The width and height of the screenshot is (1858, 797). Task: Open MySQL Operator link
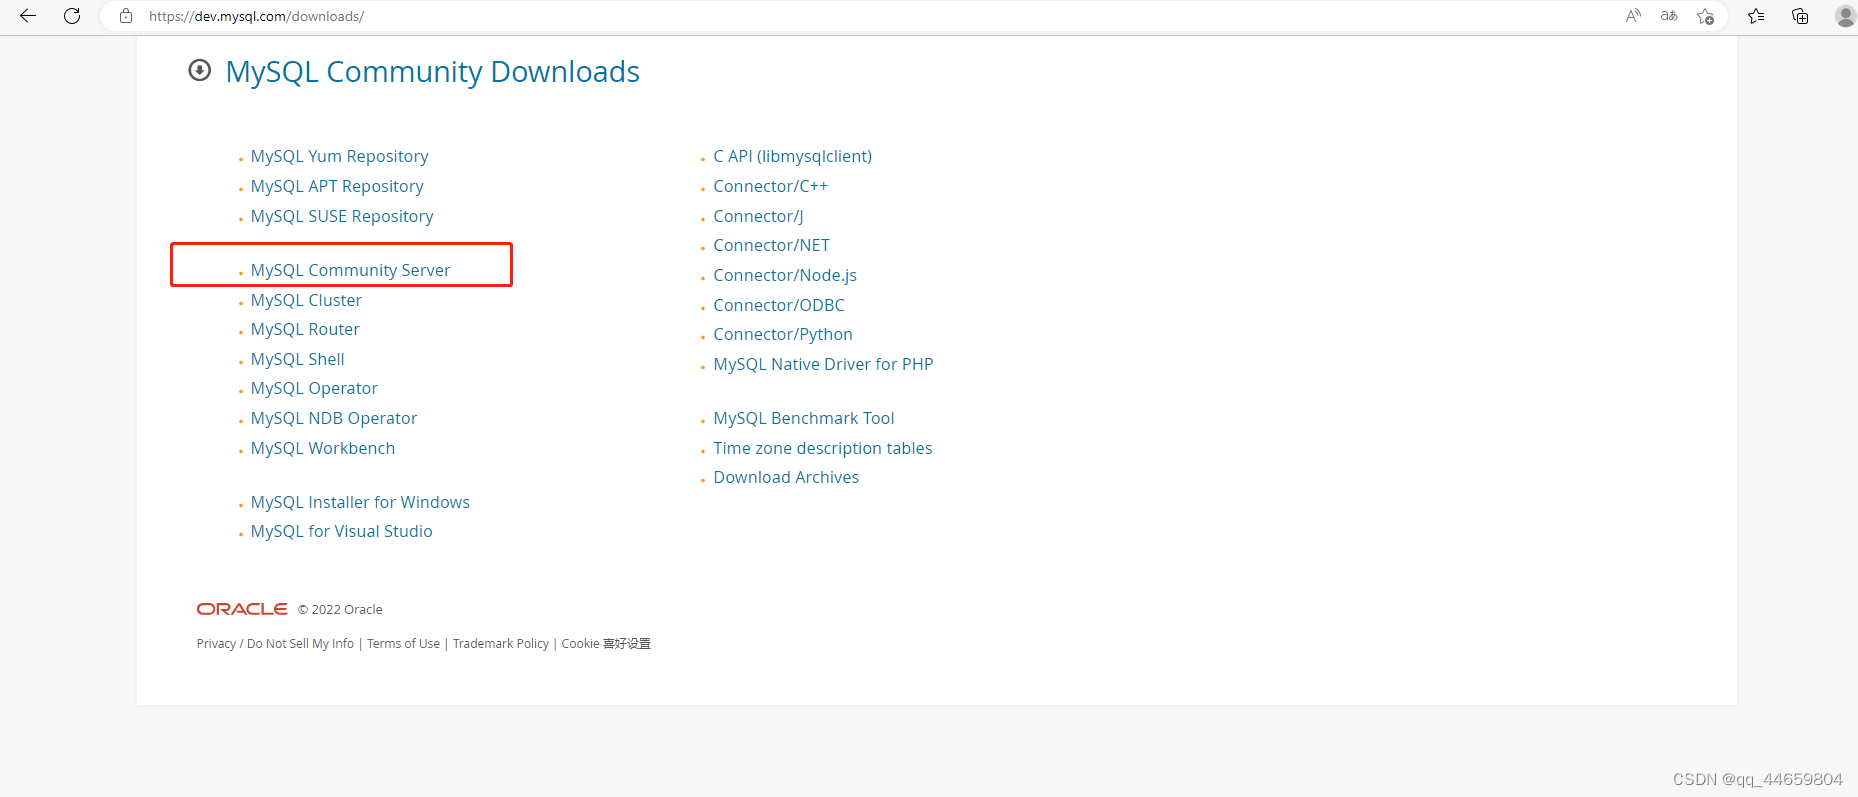point(314,388)
